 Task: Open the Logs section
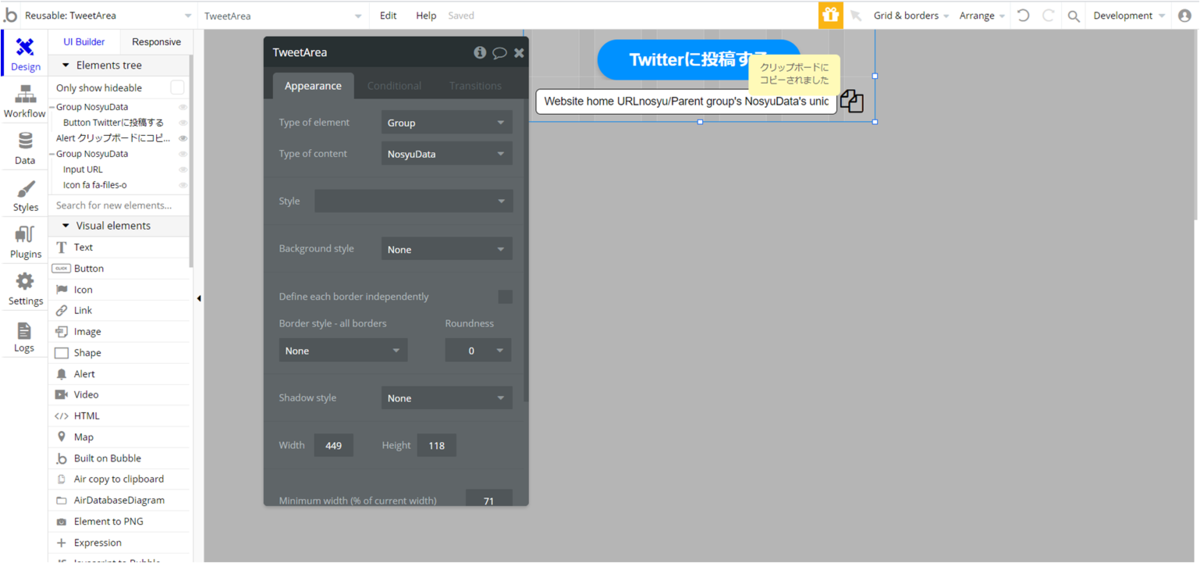click(25, 336)
